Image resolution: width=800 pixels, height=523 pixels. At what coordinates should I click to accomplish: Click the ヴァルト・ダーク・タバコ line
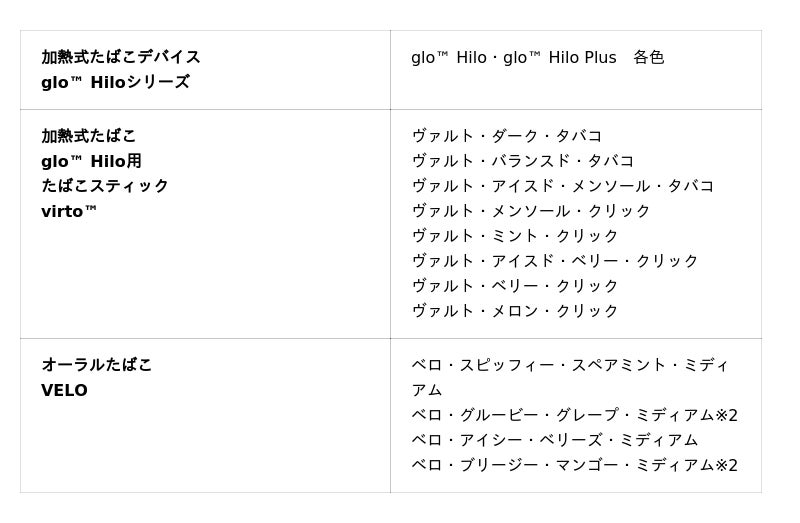pyautogui.click(x=507, y=136)
